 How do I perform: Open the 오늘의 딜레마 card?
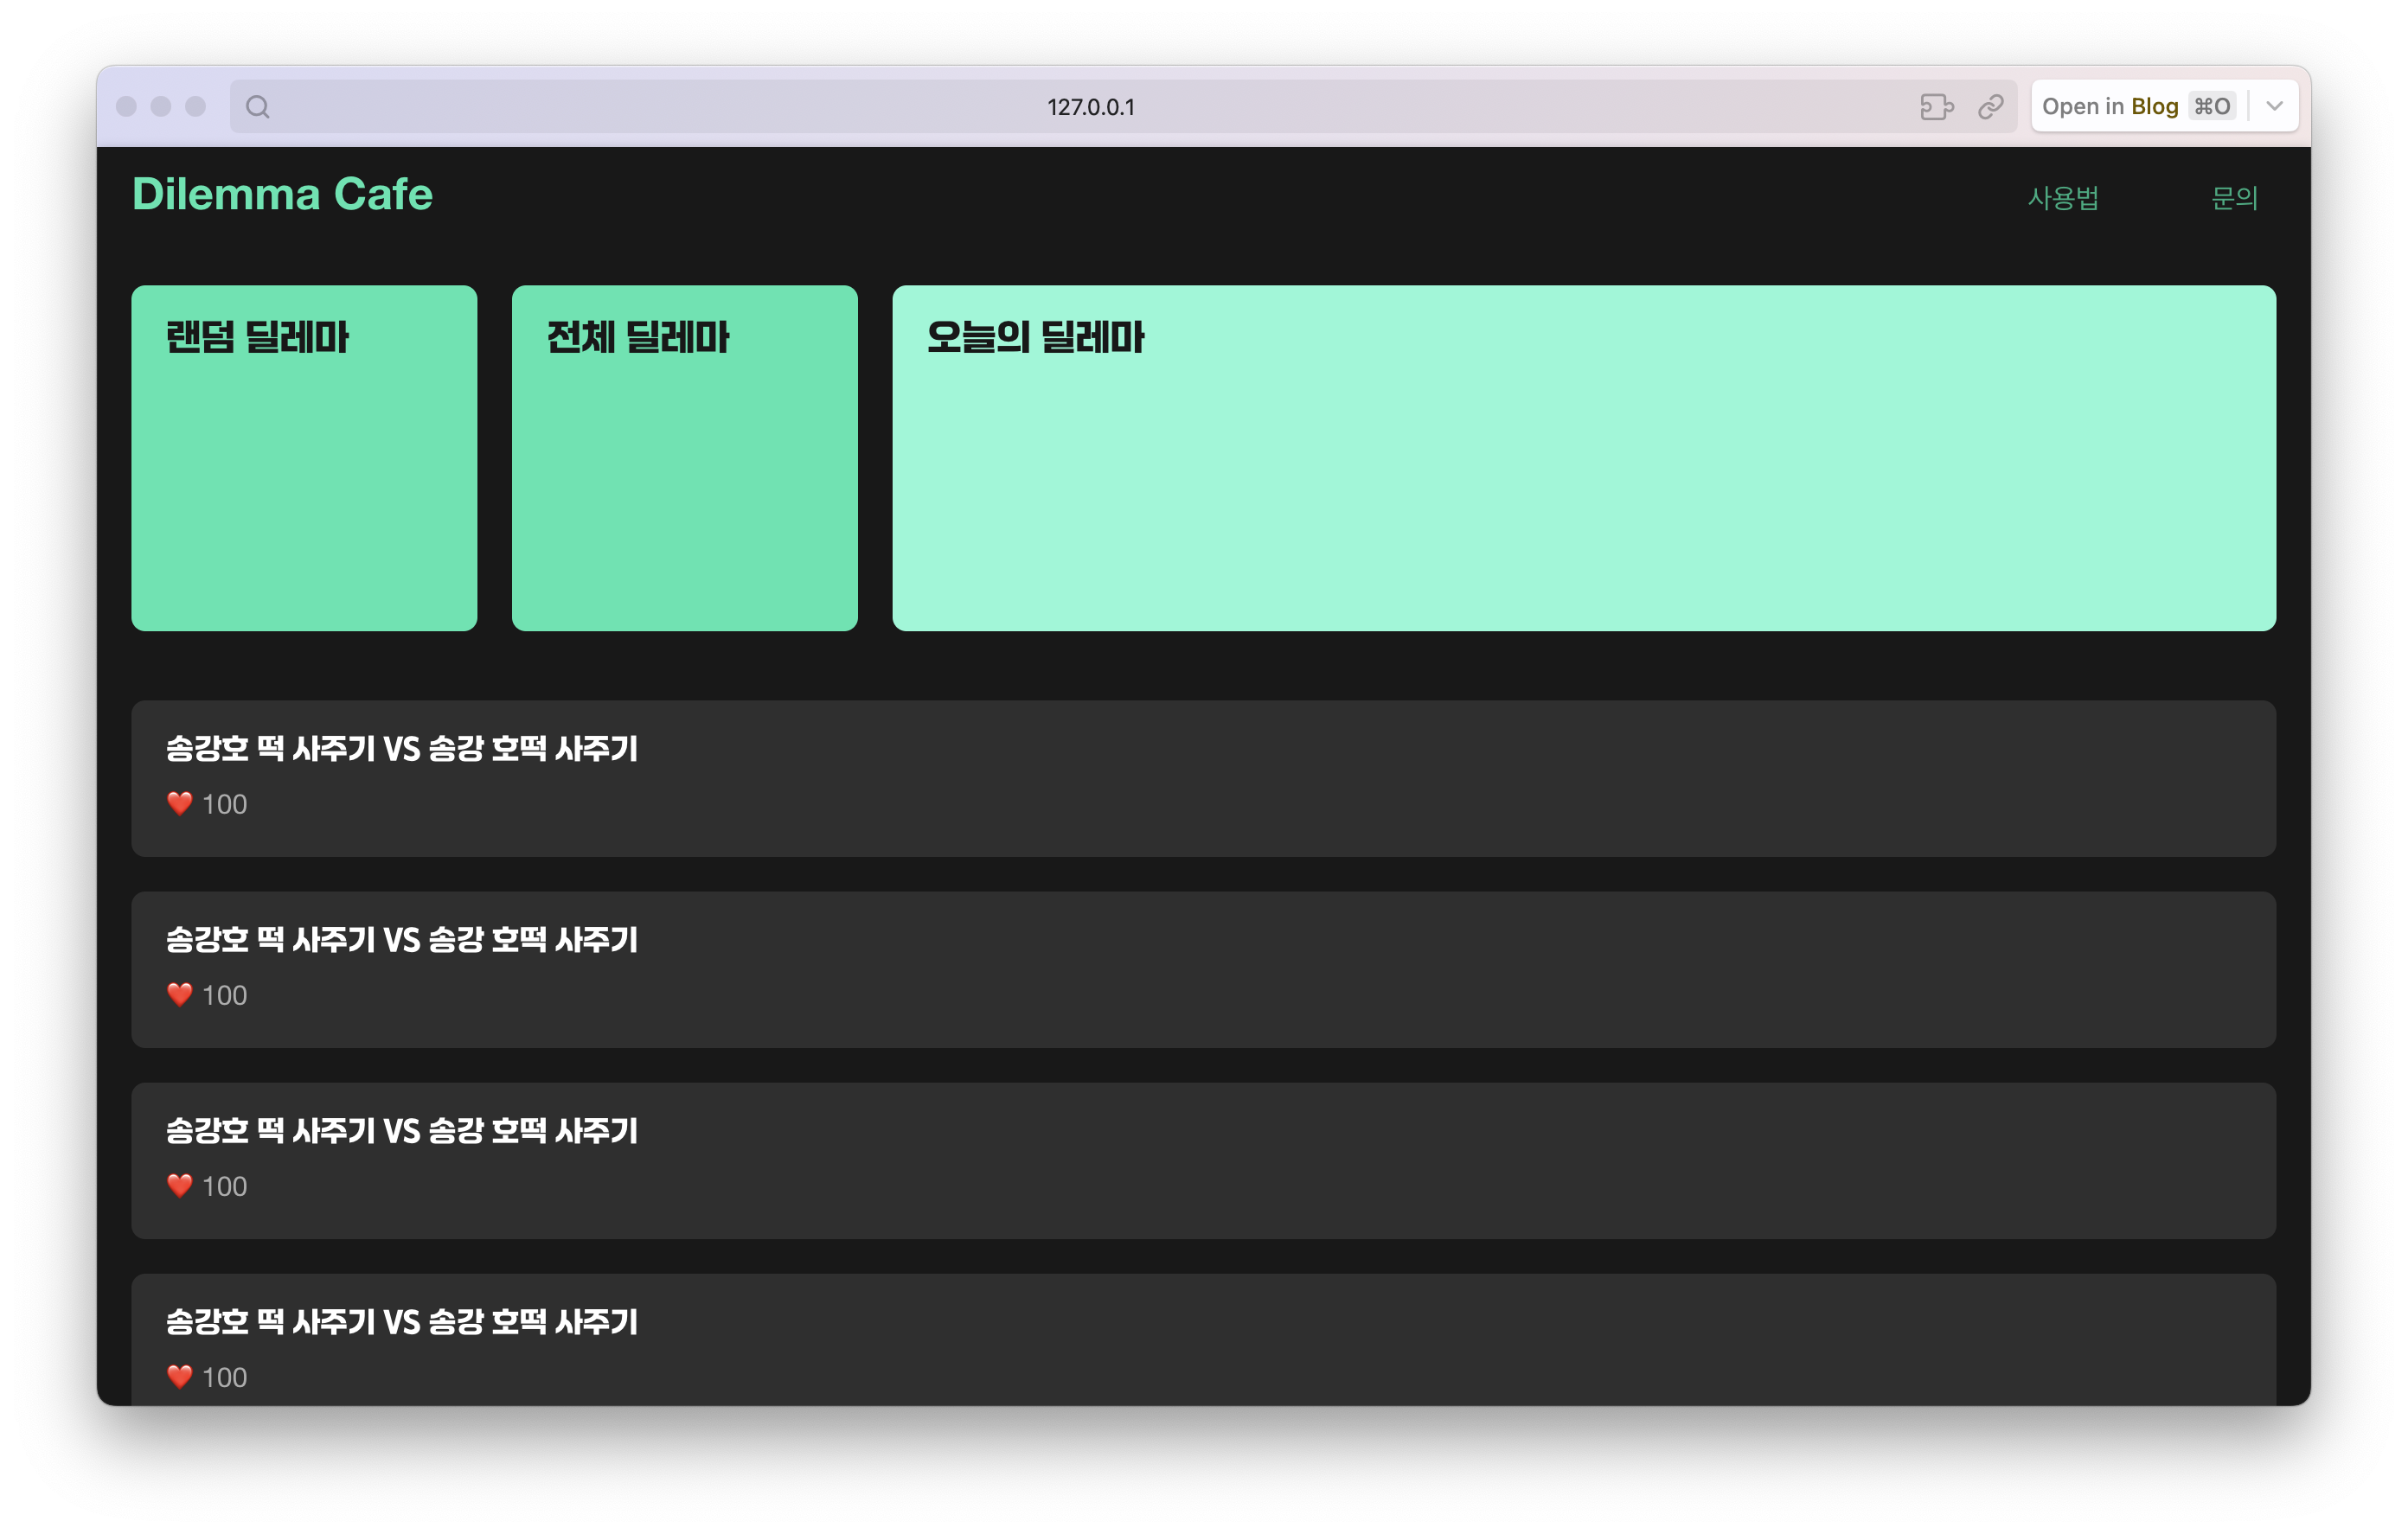[x=1584, y=458]
